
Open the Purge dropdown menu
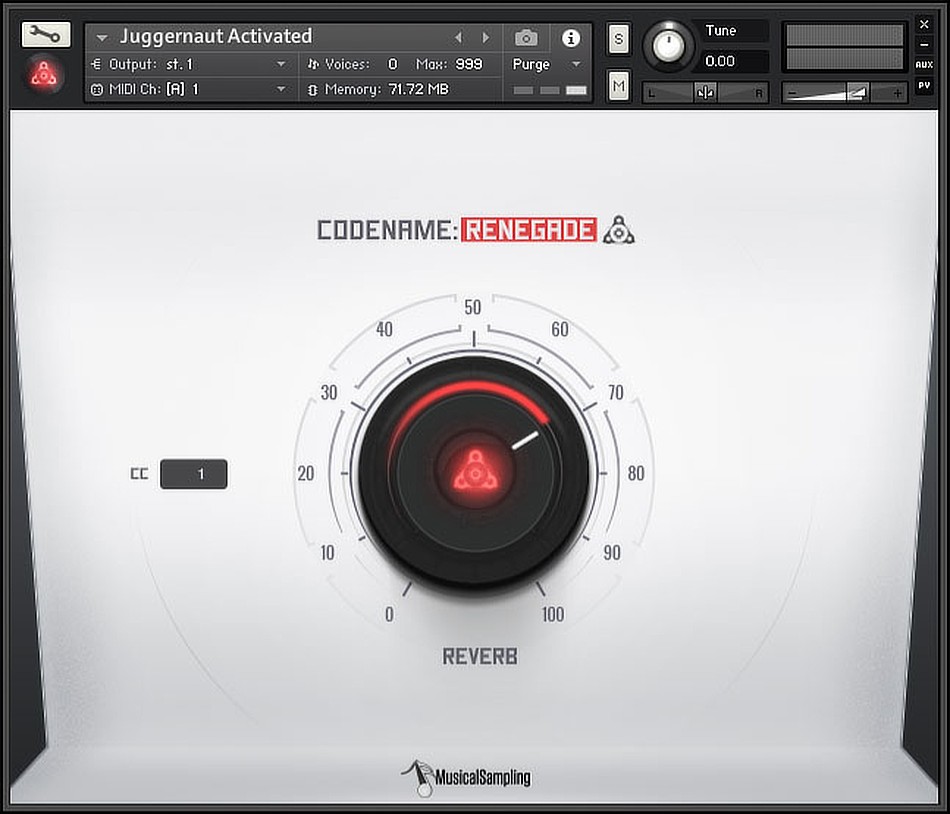point(576,64)
